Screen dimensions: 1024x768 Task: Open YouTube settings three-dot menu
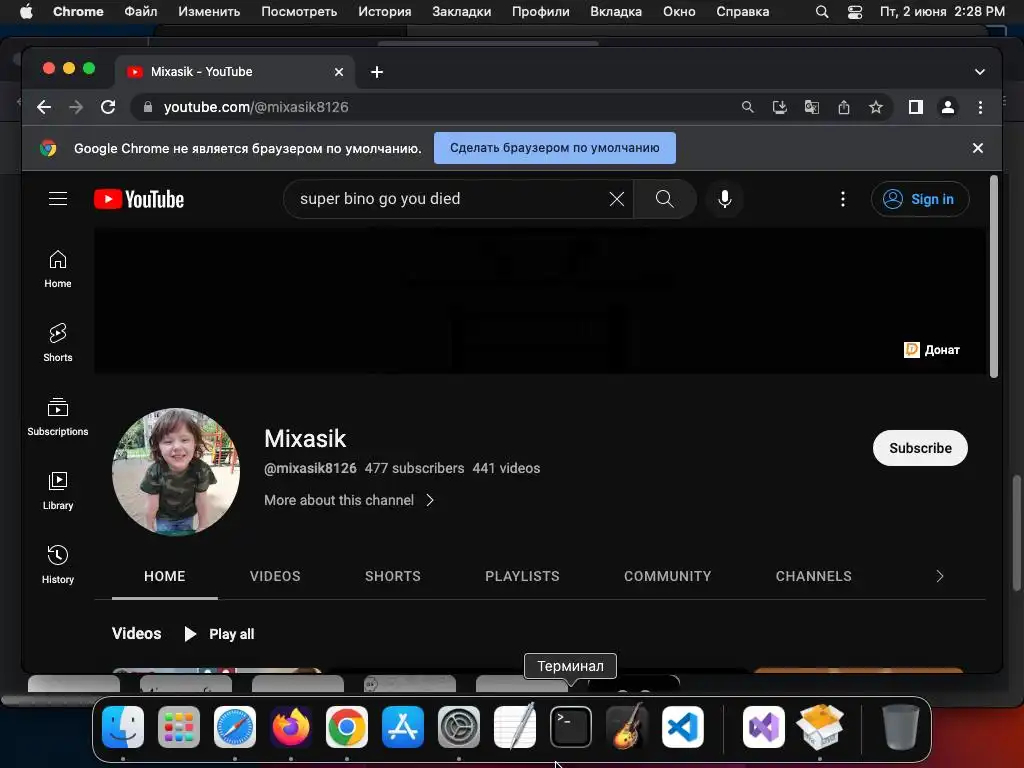click(842, 199)
